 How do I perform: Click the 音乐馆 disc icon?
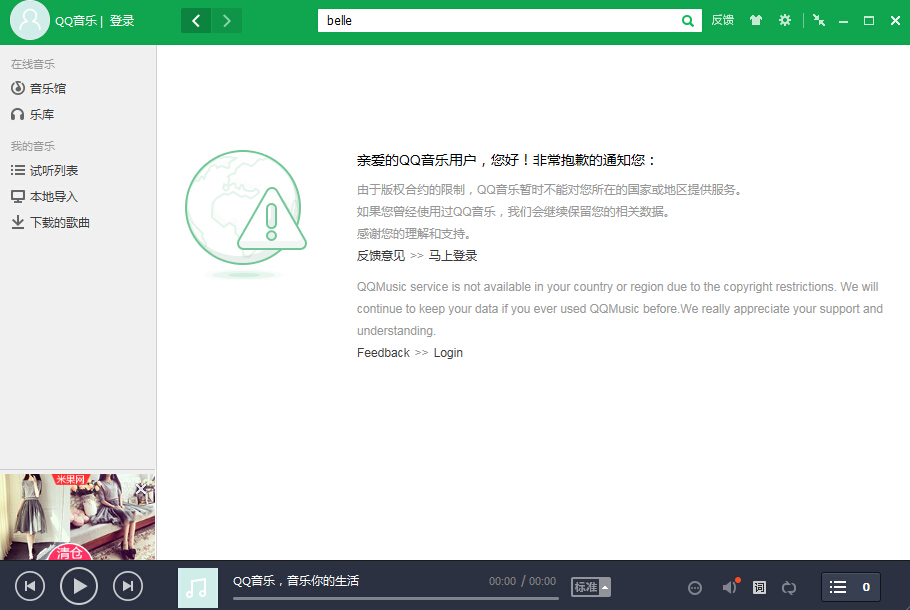coord(18,88)
